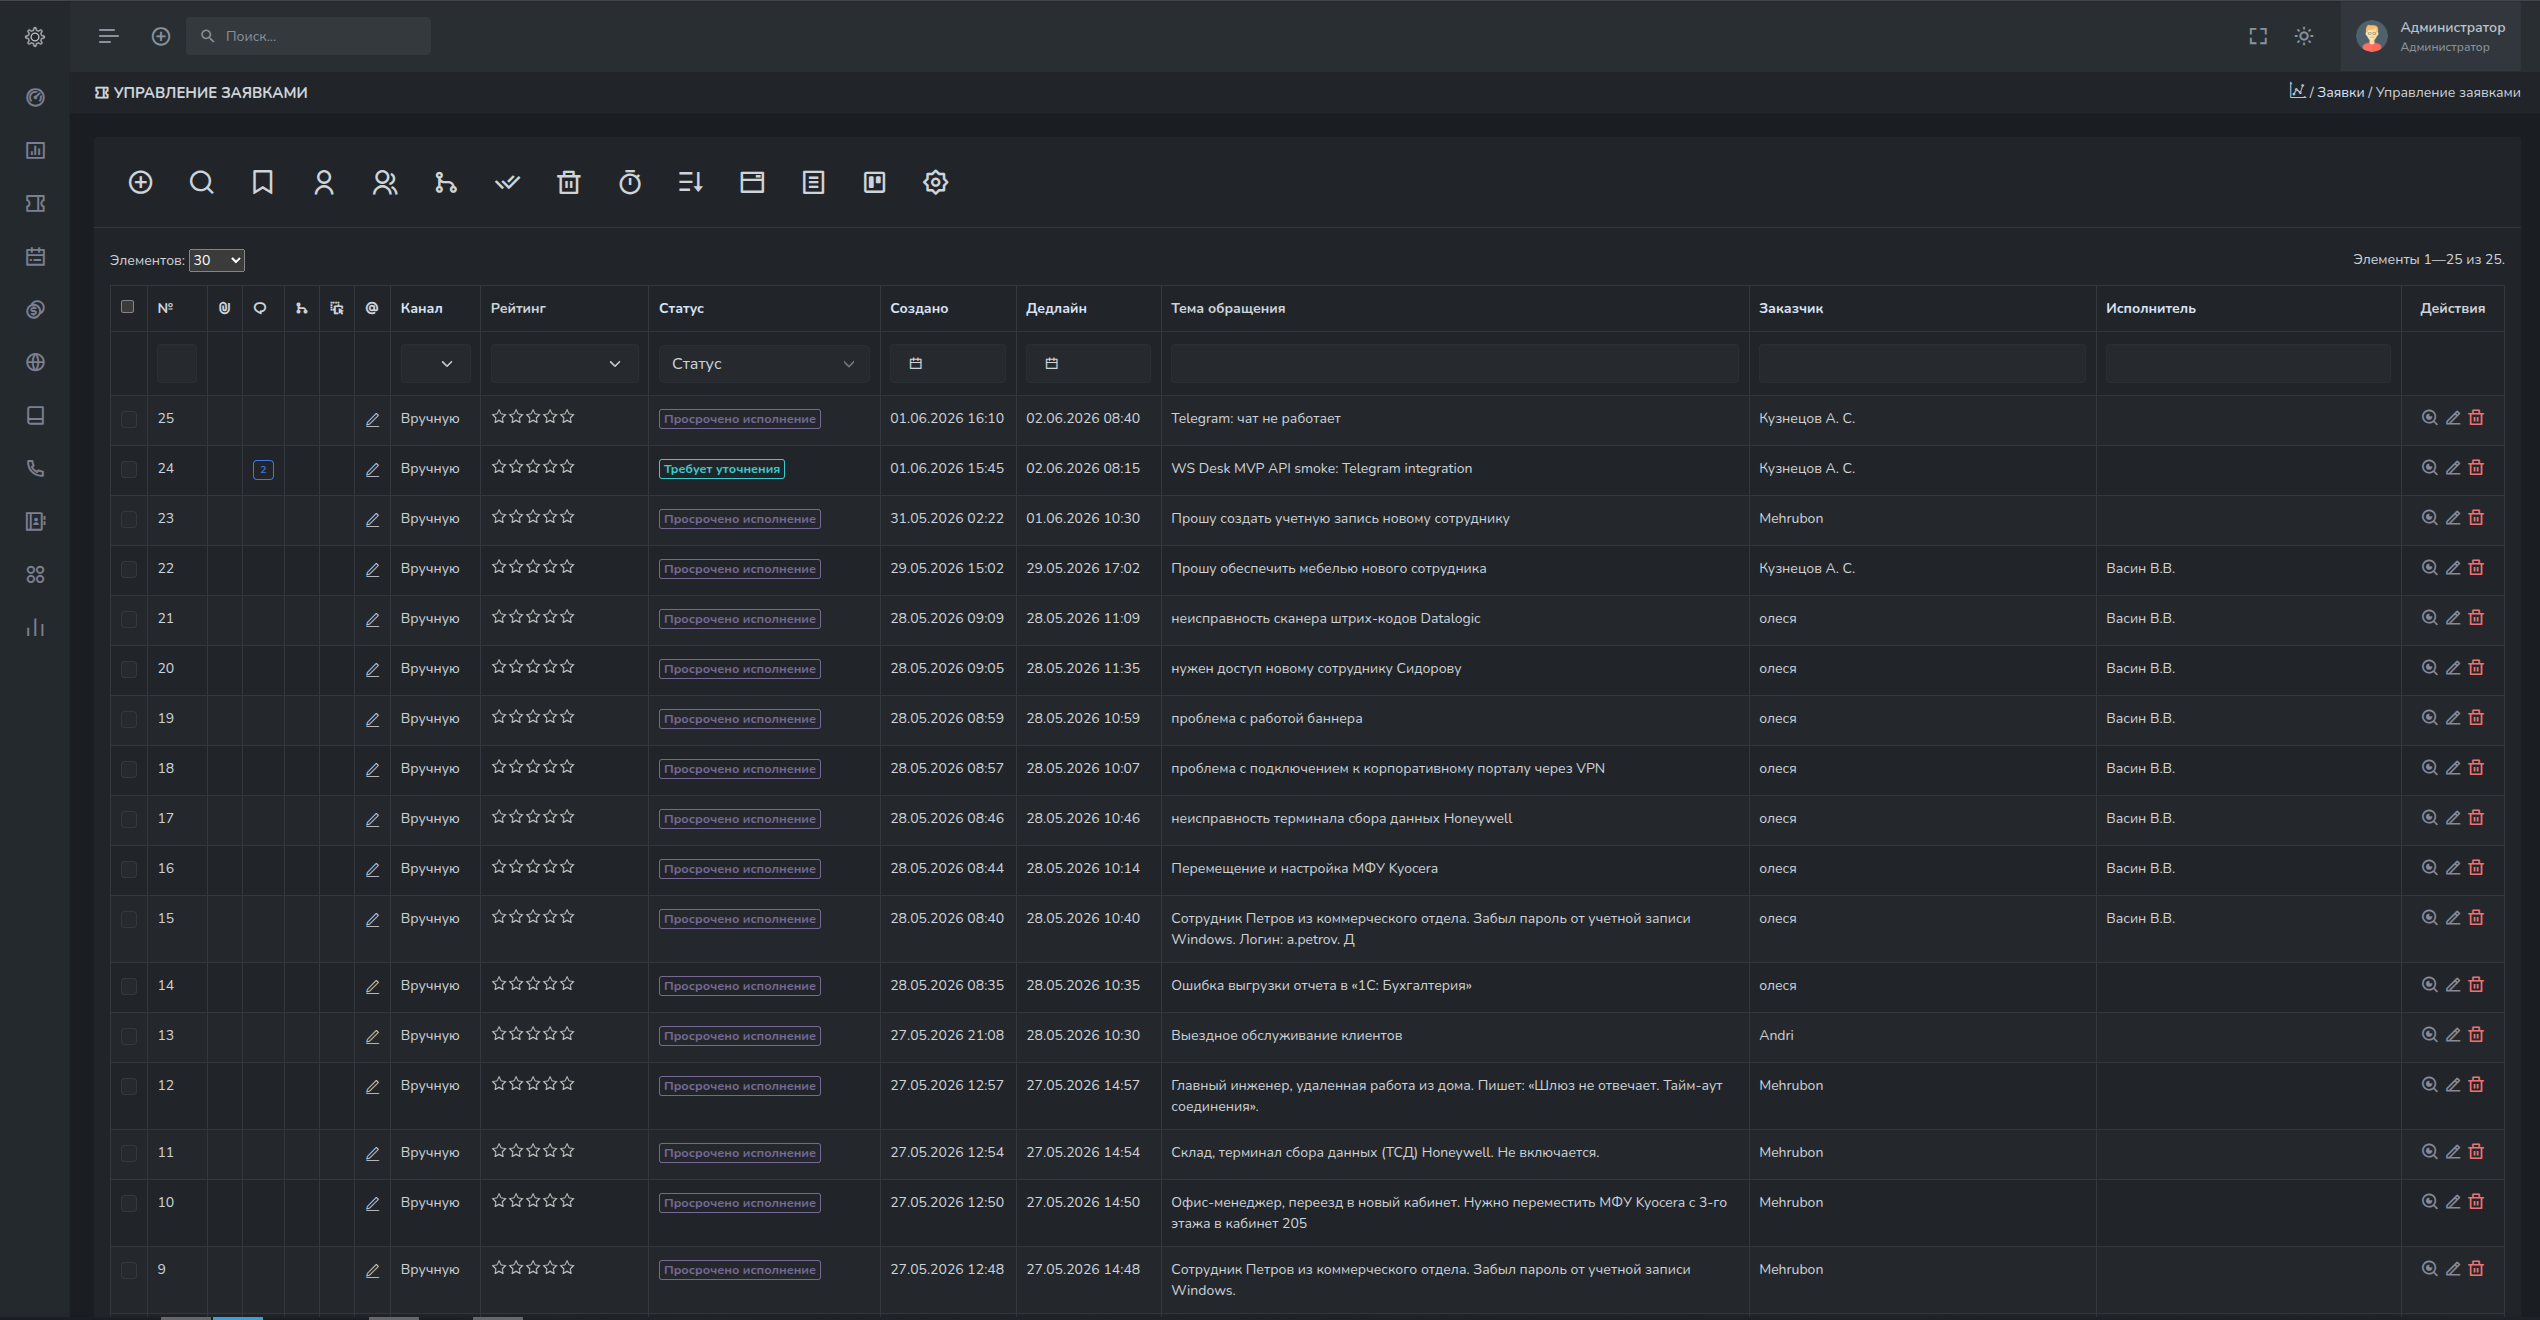Click the trash bin icon in tickets toolbar

[x=569, y=182]
